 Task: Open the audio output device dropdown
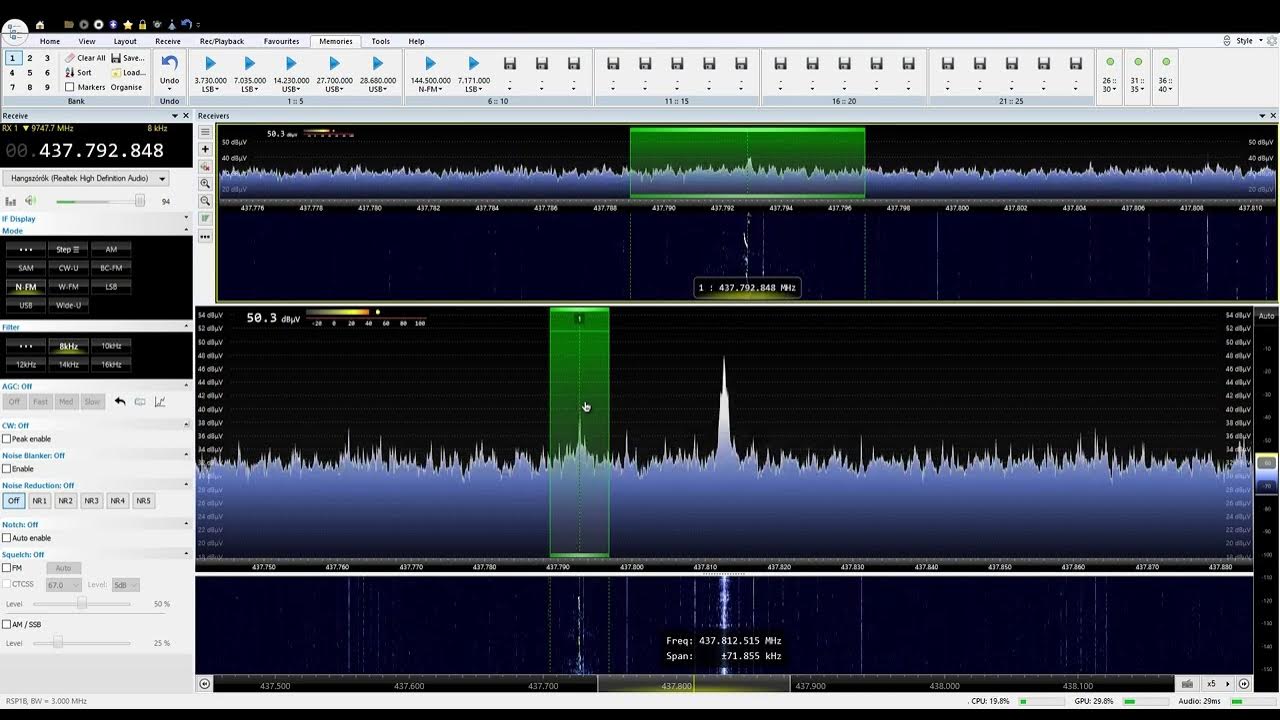click(x=162, y=178)
